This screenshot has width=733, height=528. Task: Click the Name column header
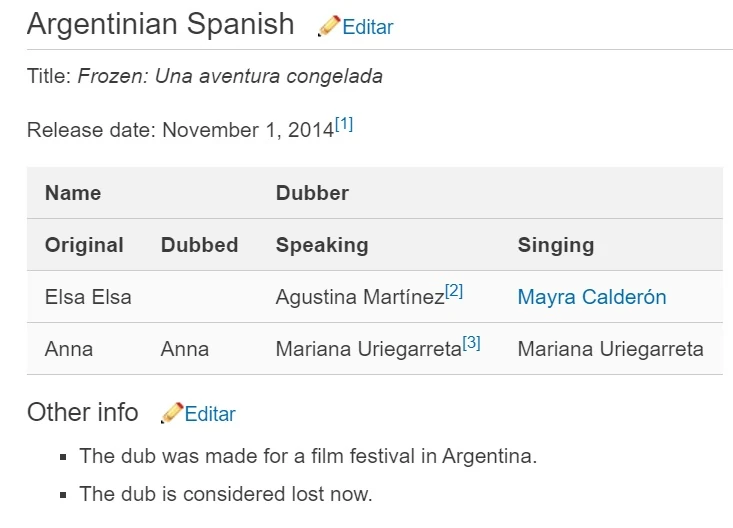pyautogui.click(x=73, y=193)
